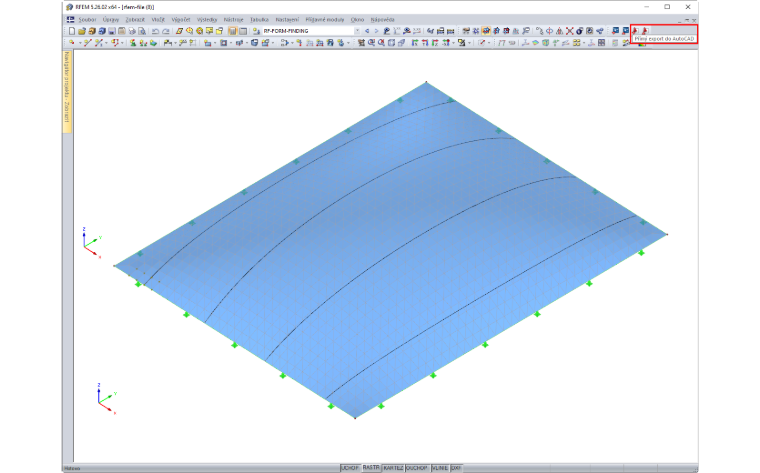
Task: Click the first direct export to AutoCAD icon
Action: (635, 31)
